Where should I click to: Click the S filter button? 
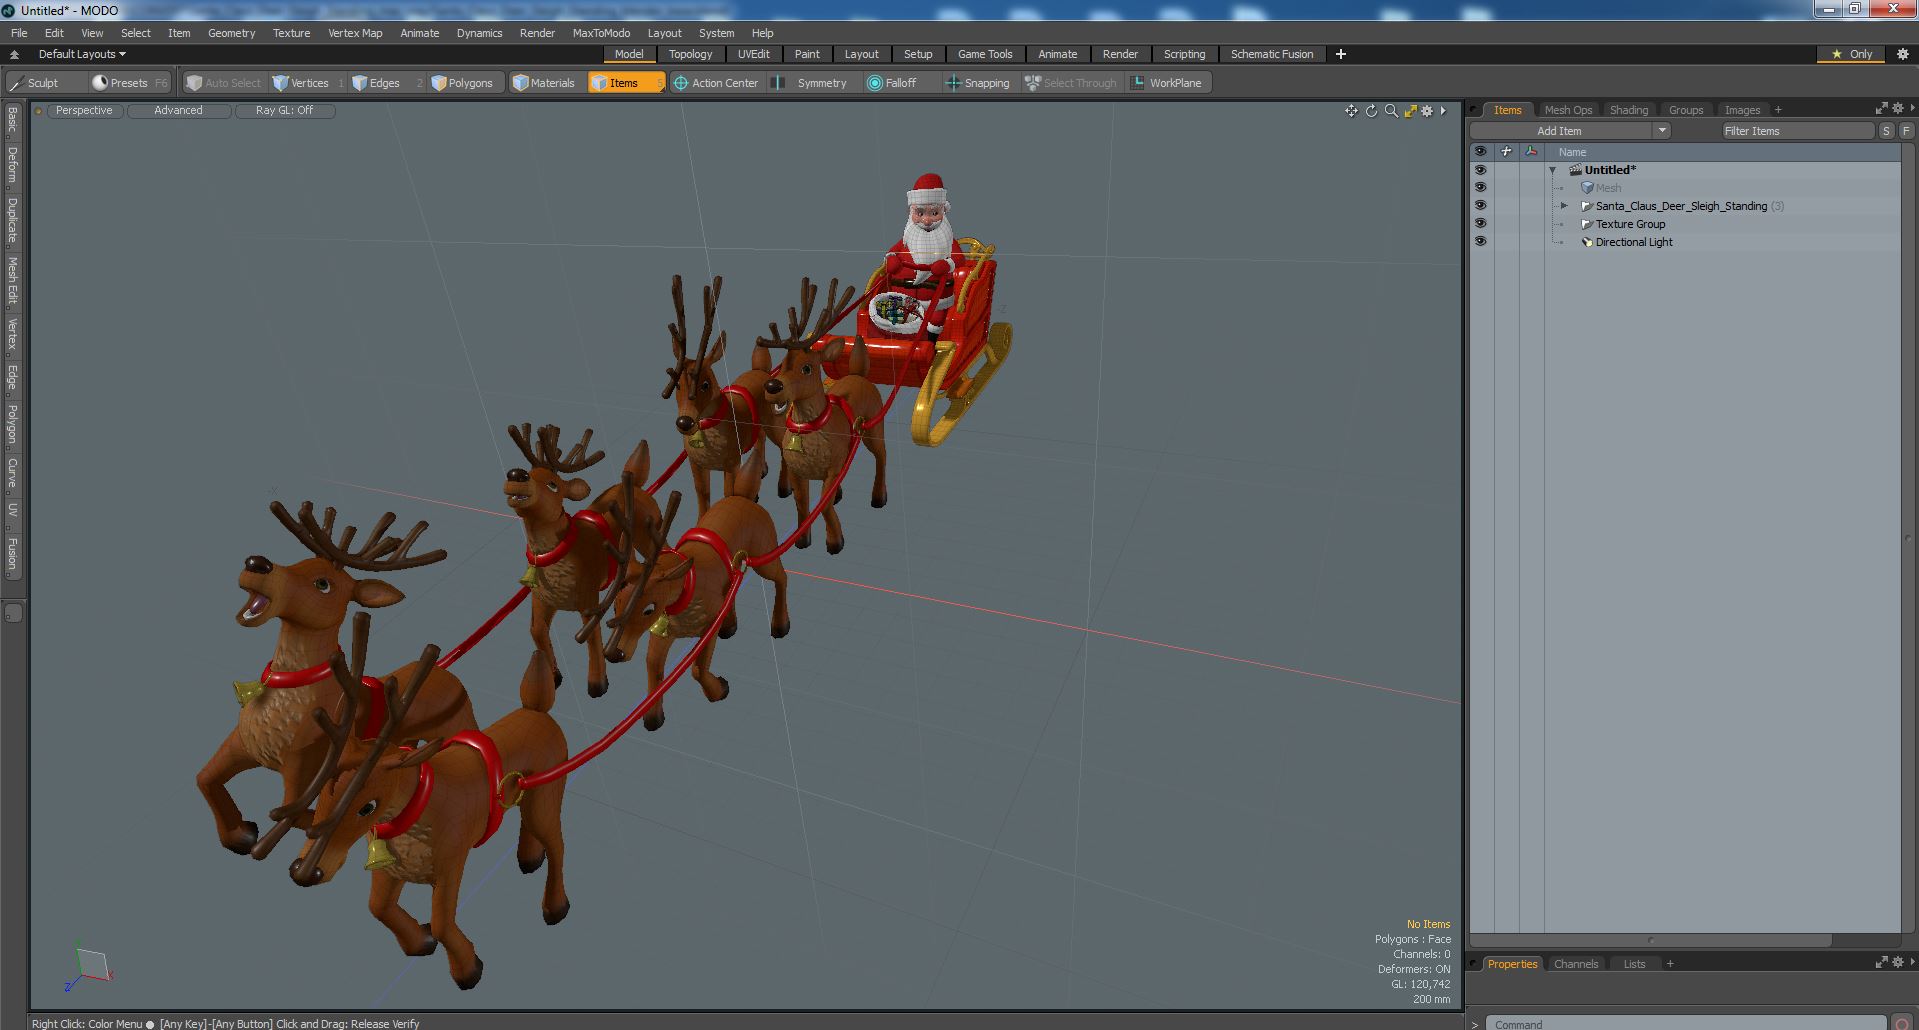tap(1886, 131)
